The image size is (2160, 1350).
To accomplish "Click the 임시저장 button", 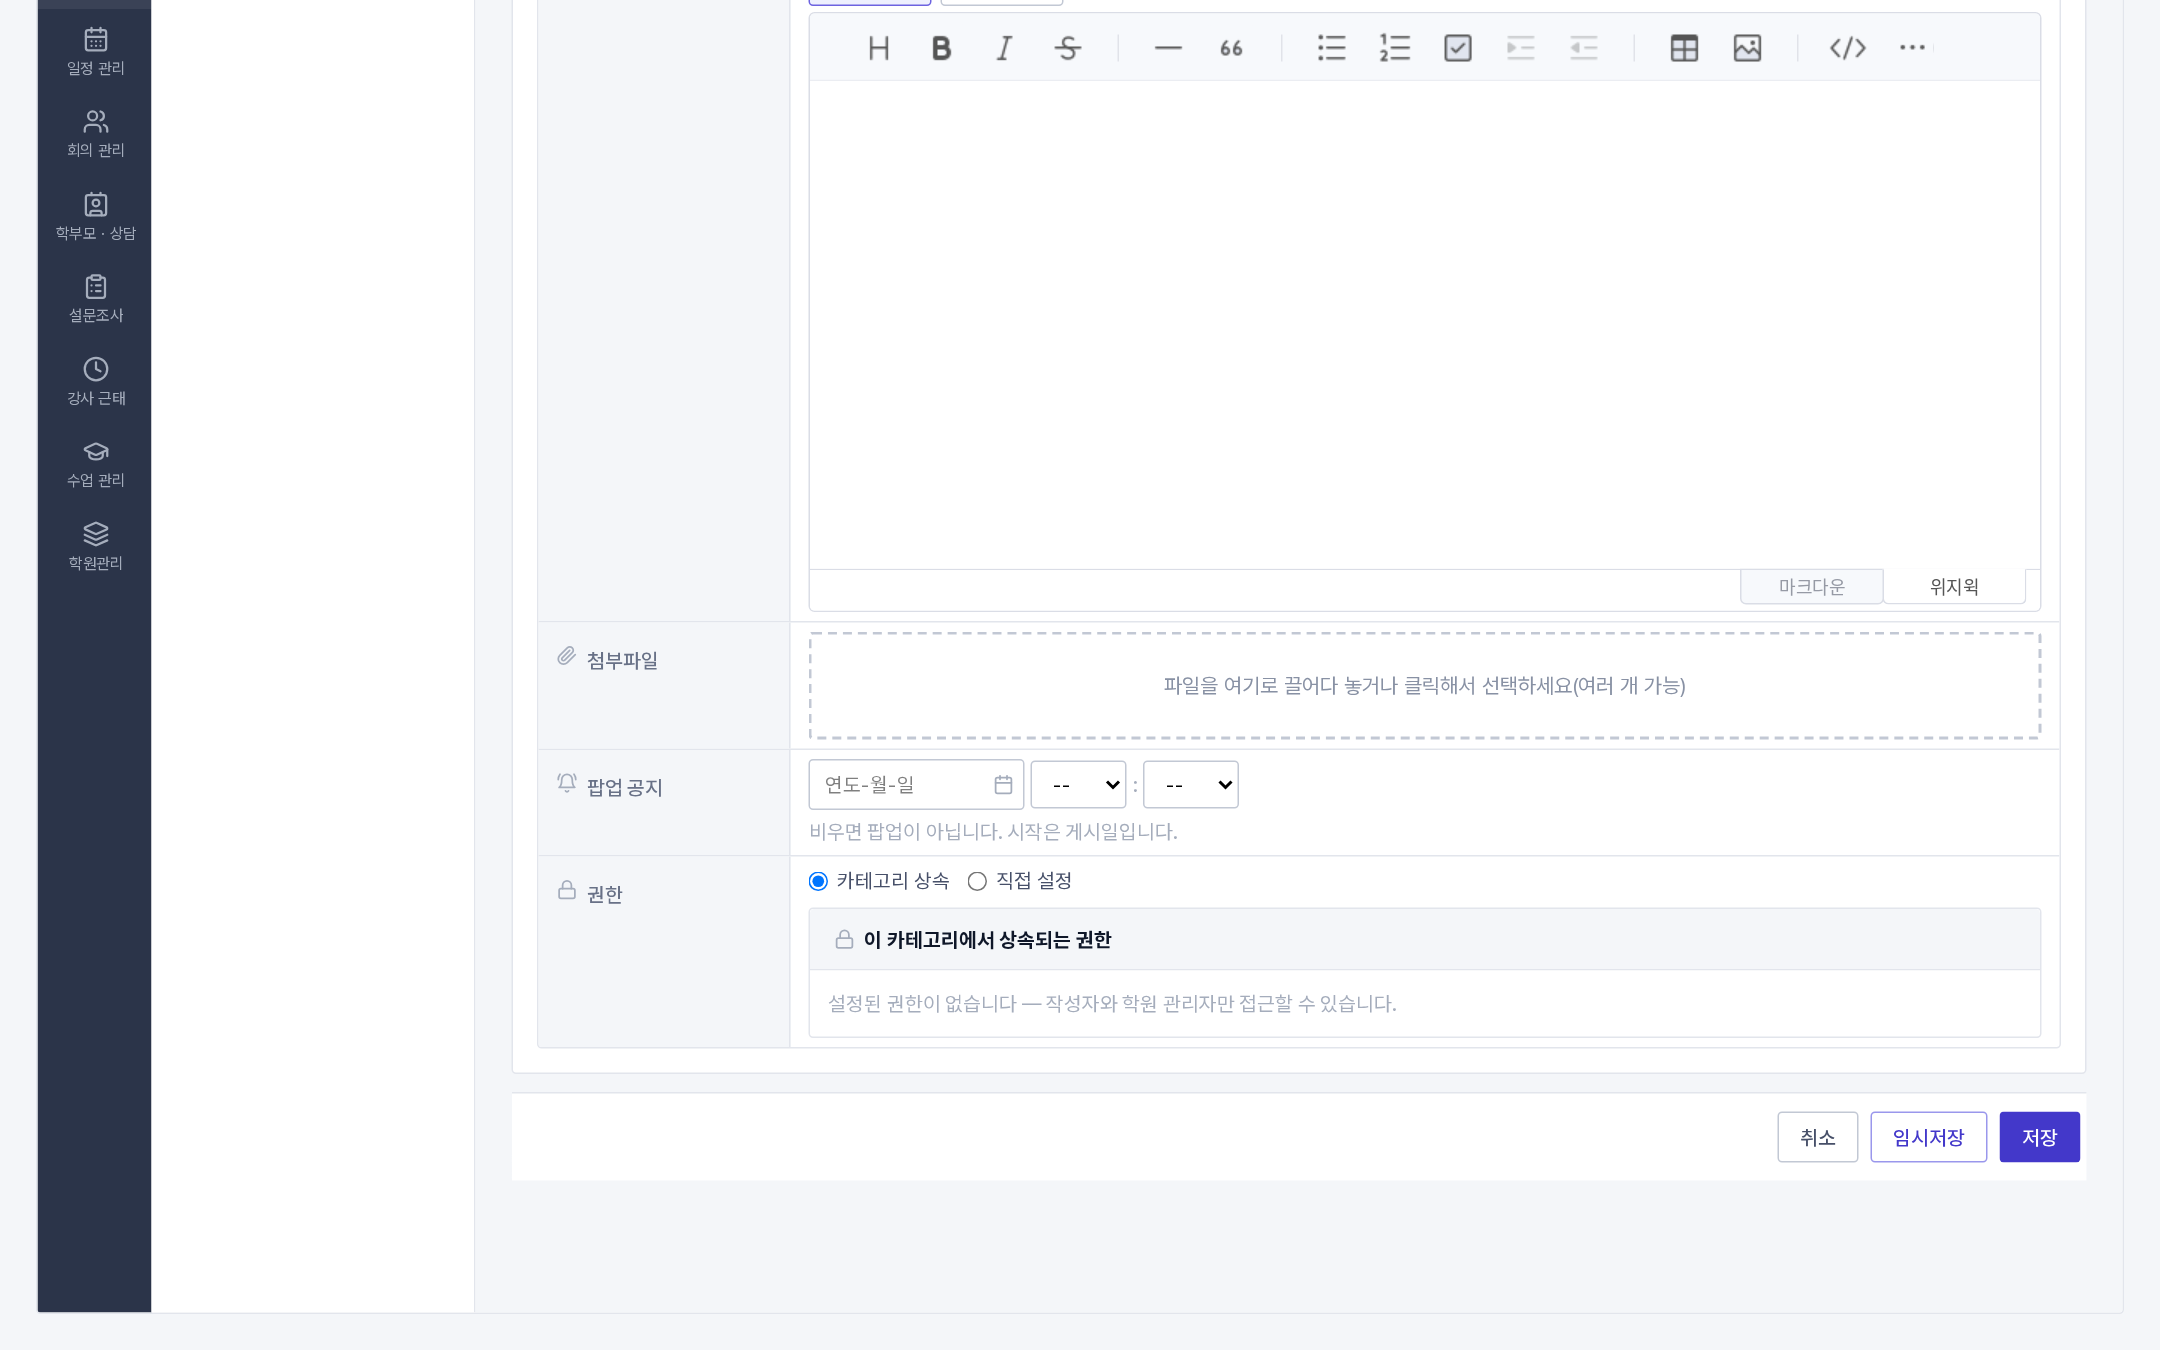I will (1928, 1137).
